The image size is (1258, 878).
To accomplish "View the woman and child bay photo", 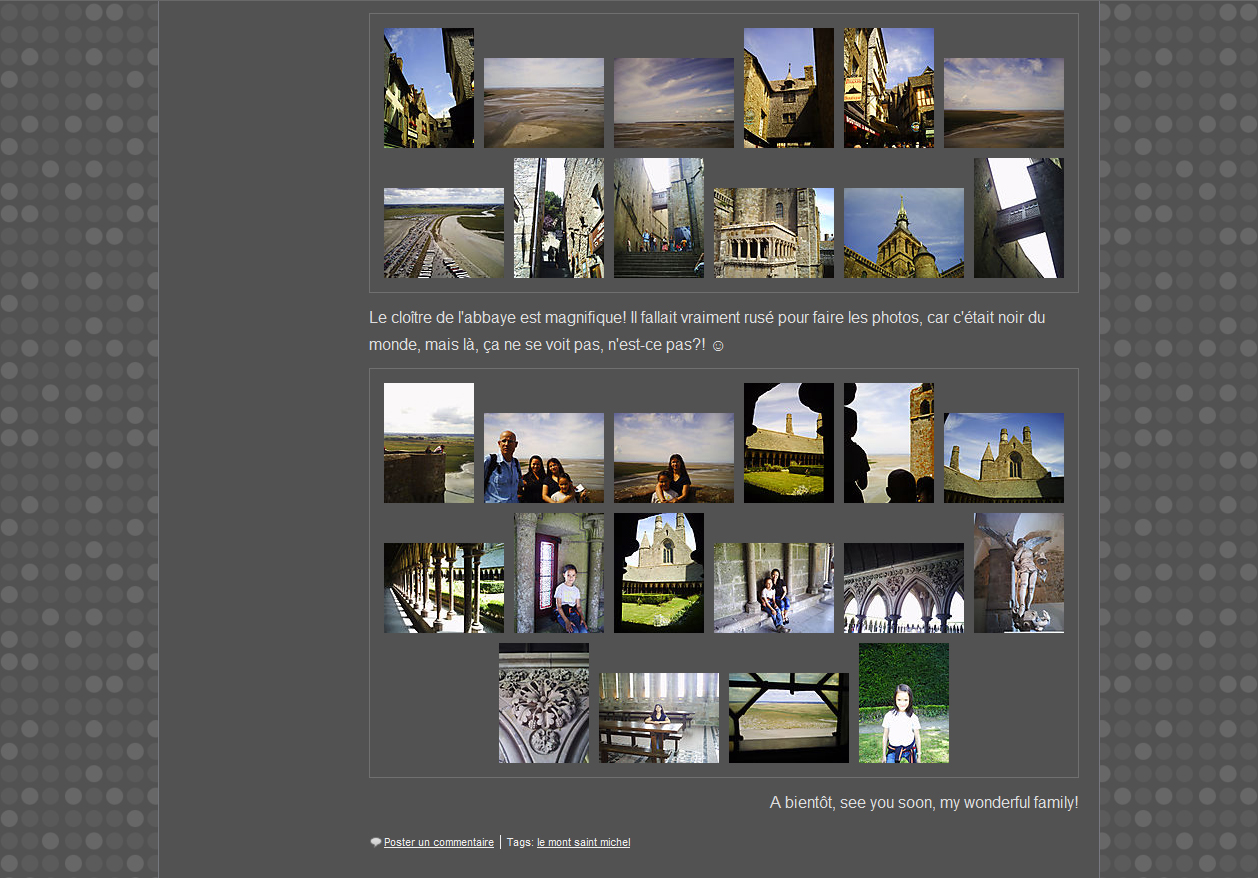I will click(673, 458).
